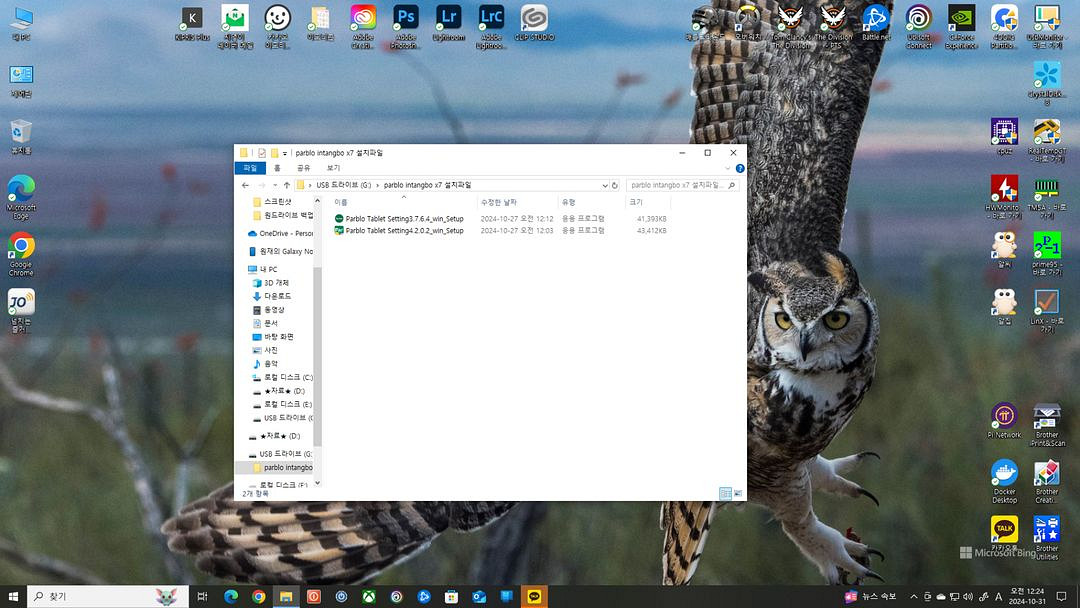1080x608 pixels.
Task: Launch CLIP STUDIO from the desktop
Action: [534, 24]
